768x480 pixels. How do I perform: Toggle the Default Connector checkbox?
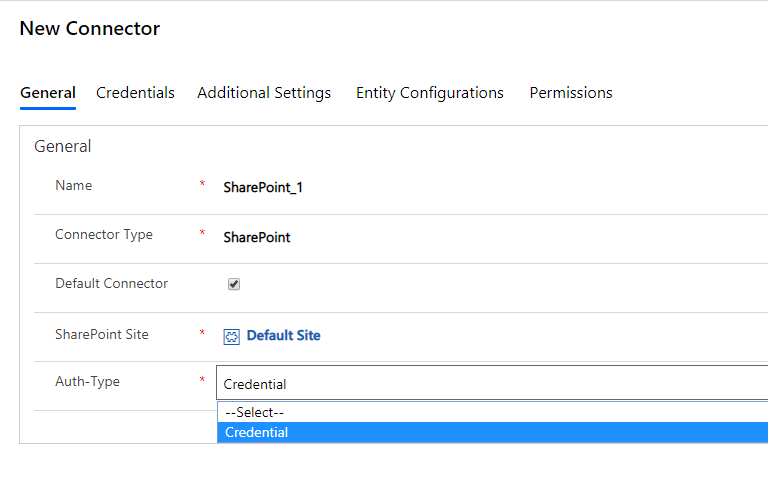point(234,284)
